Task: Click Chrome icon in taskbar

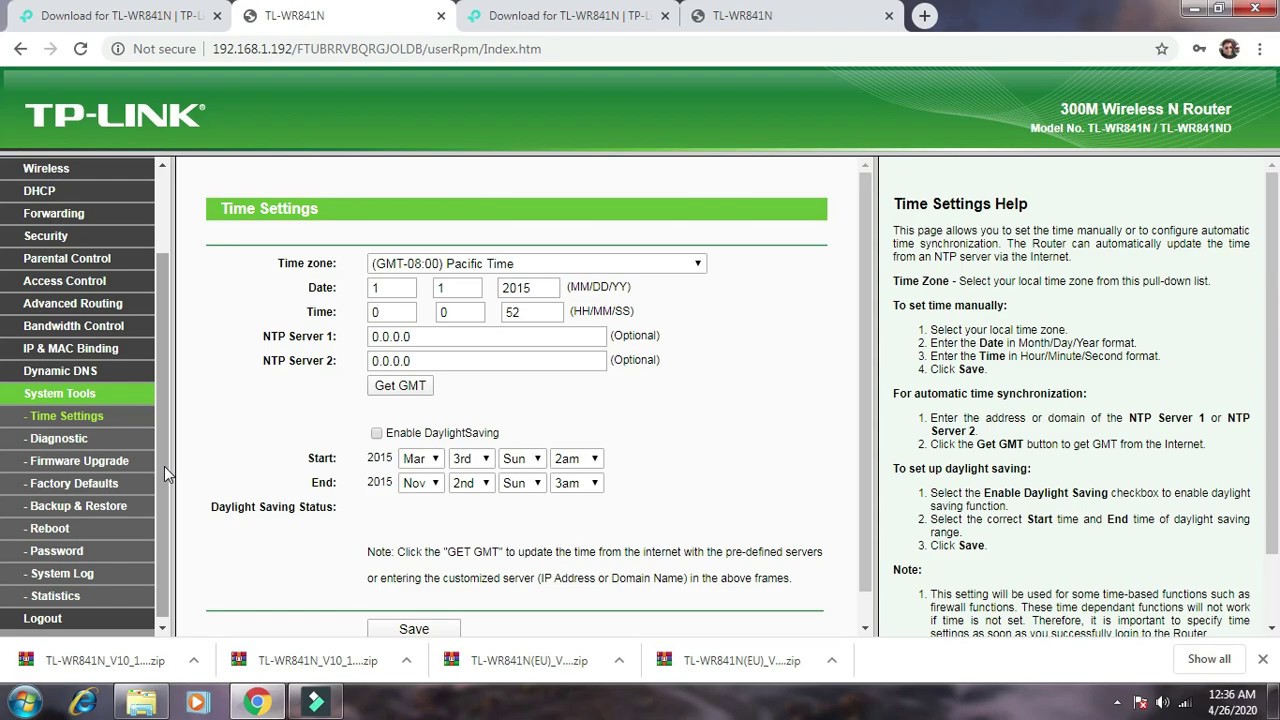Action: coord(257,702)
